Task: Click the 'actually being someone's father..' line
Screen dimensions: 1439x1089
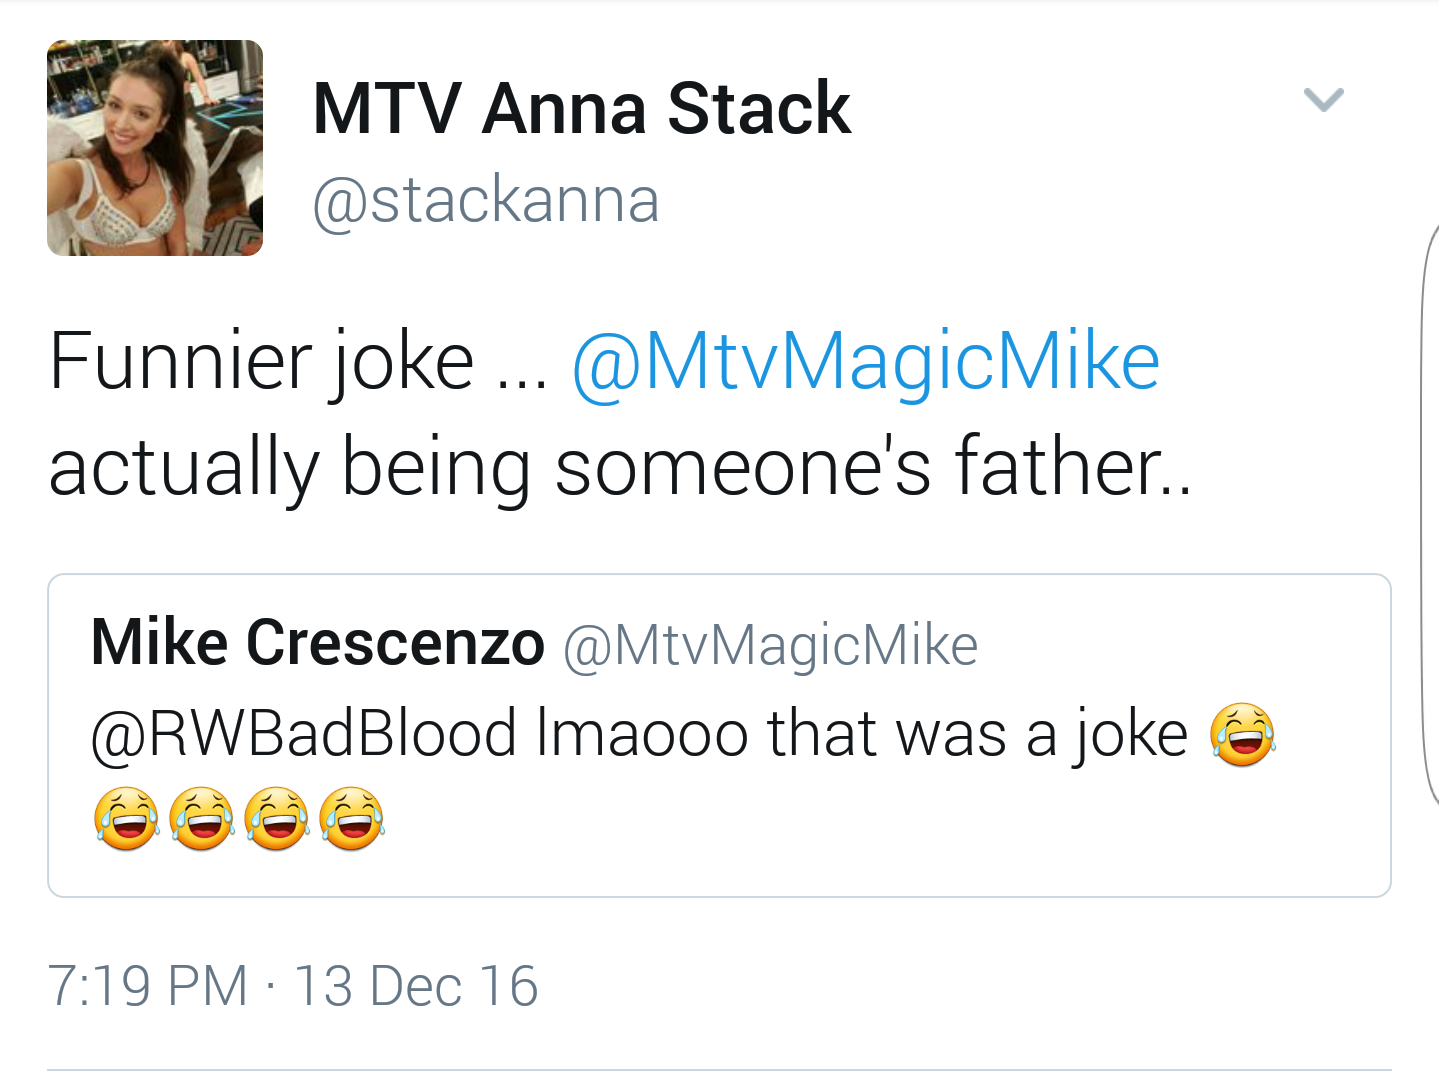Action: (x=620, y=467)
